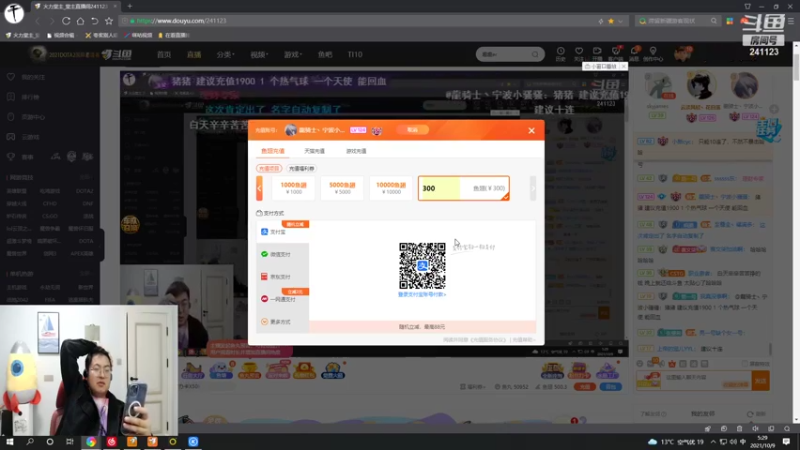Image resolution: width=800 pixels, height=450 pixels.
Task: Expand 更多方式 payment options
Action: point(283,322)
